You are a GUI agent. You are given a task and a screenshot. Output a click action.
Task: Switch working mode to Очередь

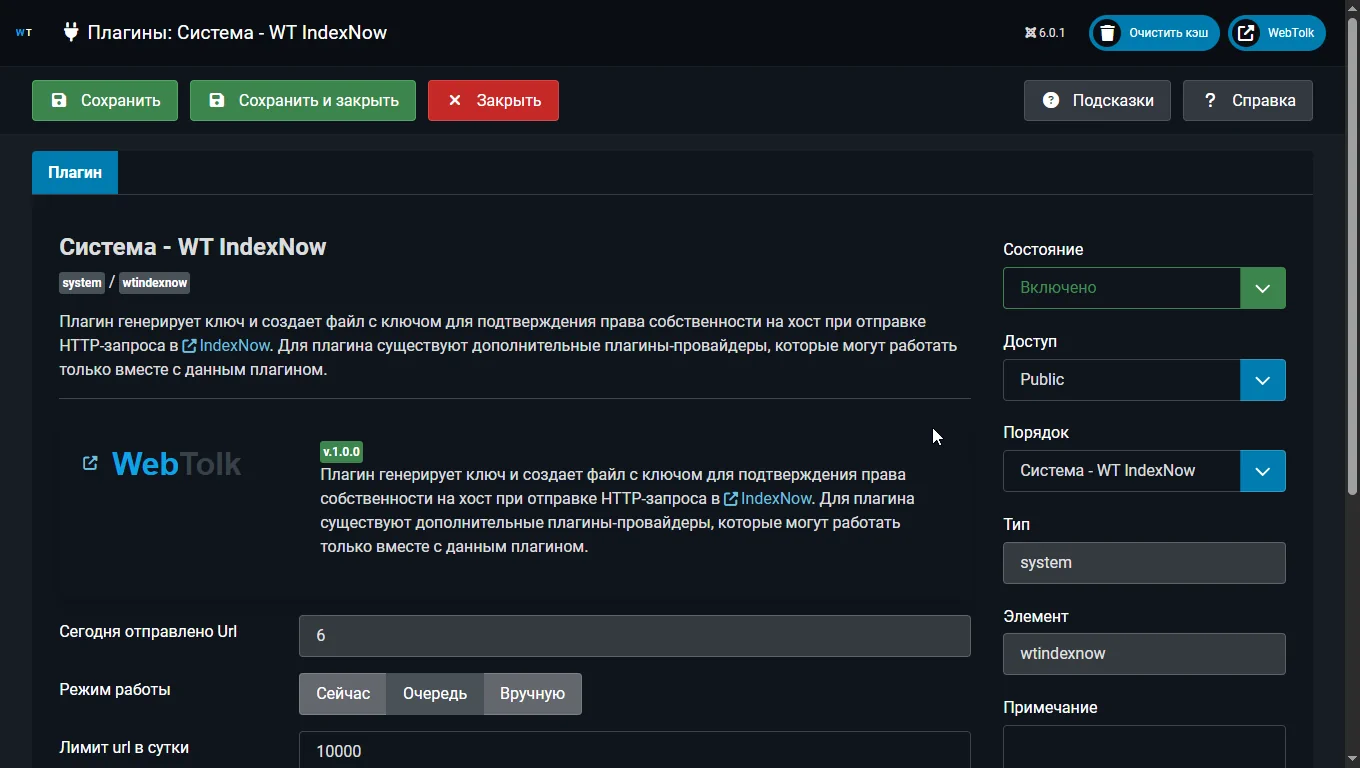click(x=435, y=694)
